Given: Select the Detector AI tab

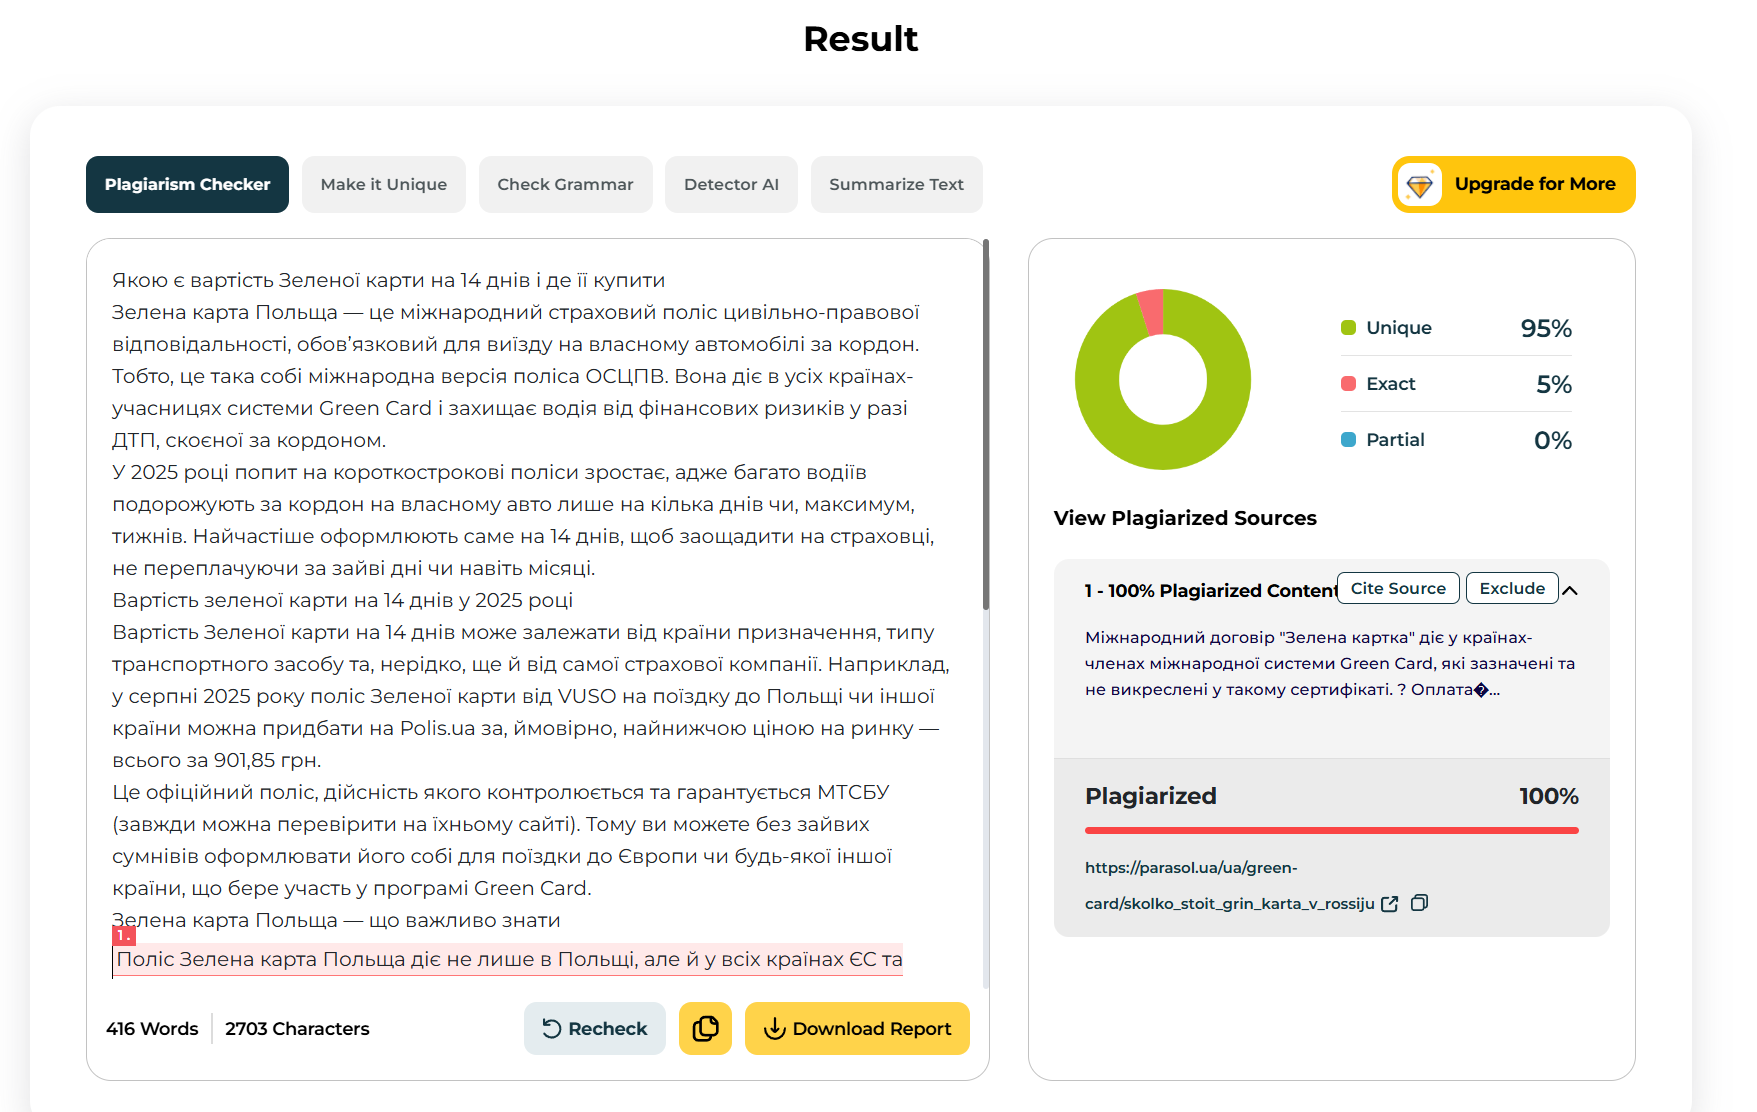Looking at the screenshot, I should [x=731, y=184].
